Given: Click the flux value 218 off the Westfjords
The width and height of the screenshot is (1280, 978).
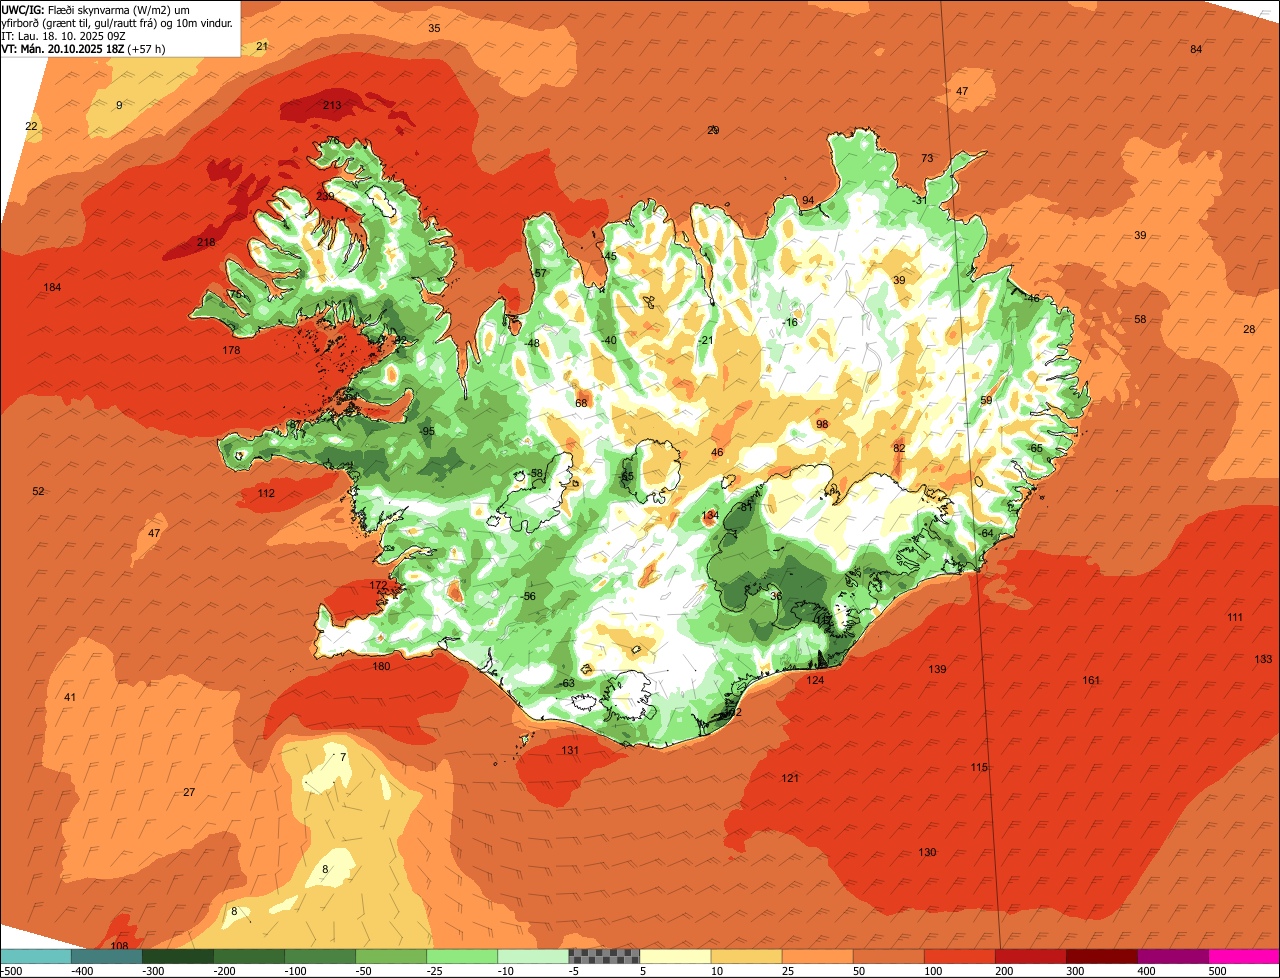Looking at the screenshot, I should [206, 243].
